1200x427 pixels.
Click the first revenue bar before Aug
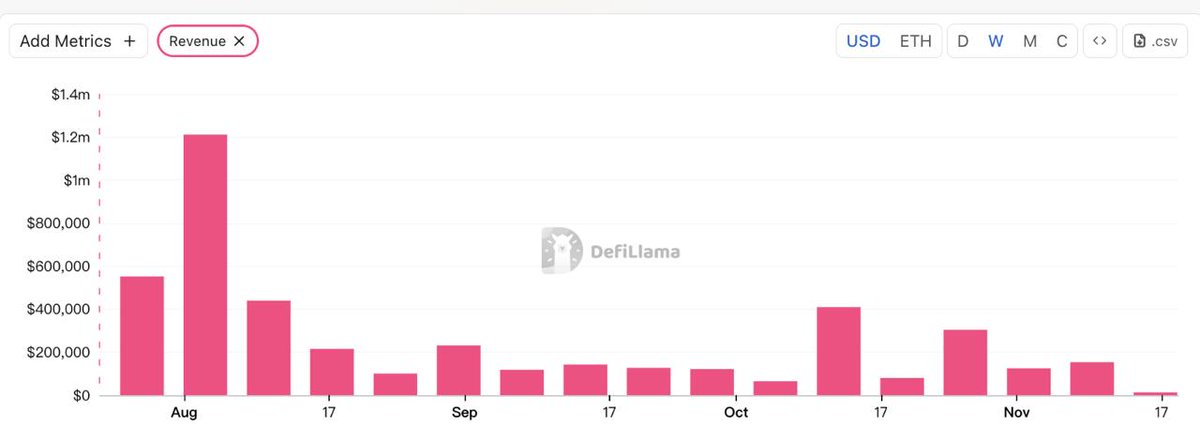[x=142, y=336]
